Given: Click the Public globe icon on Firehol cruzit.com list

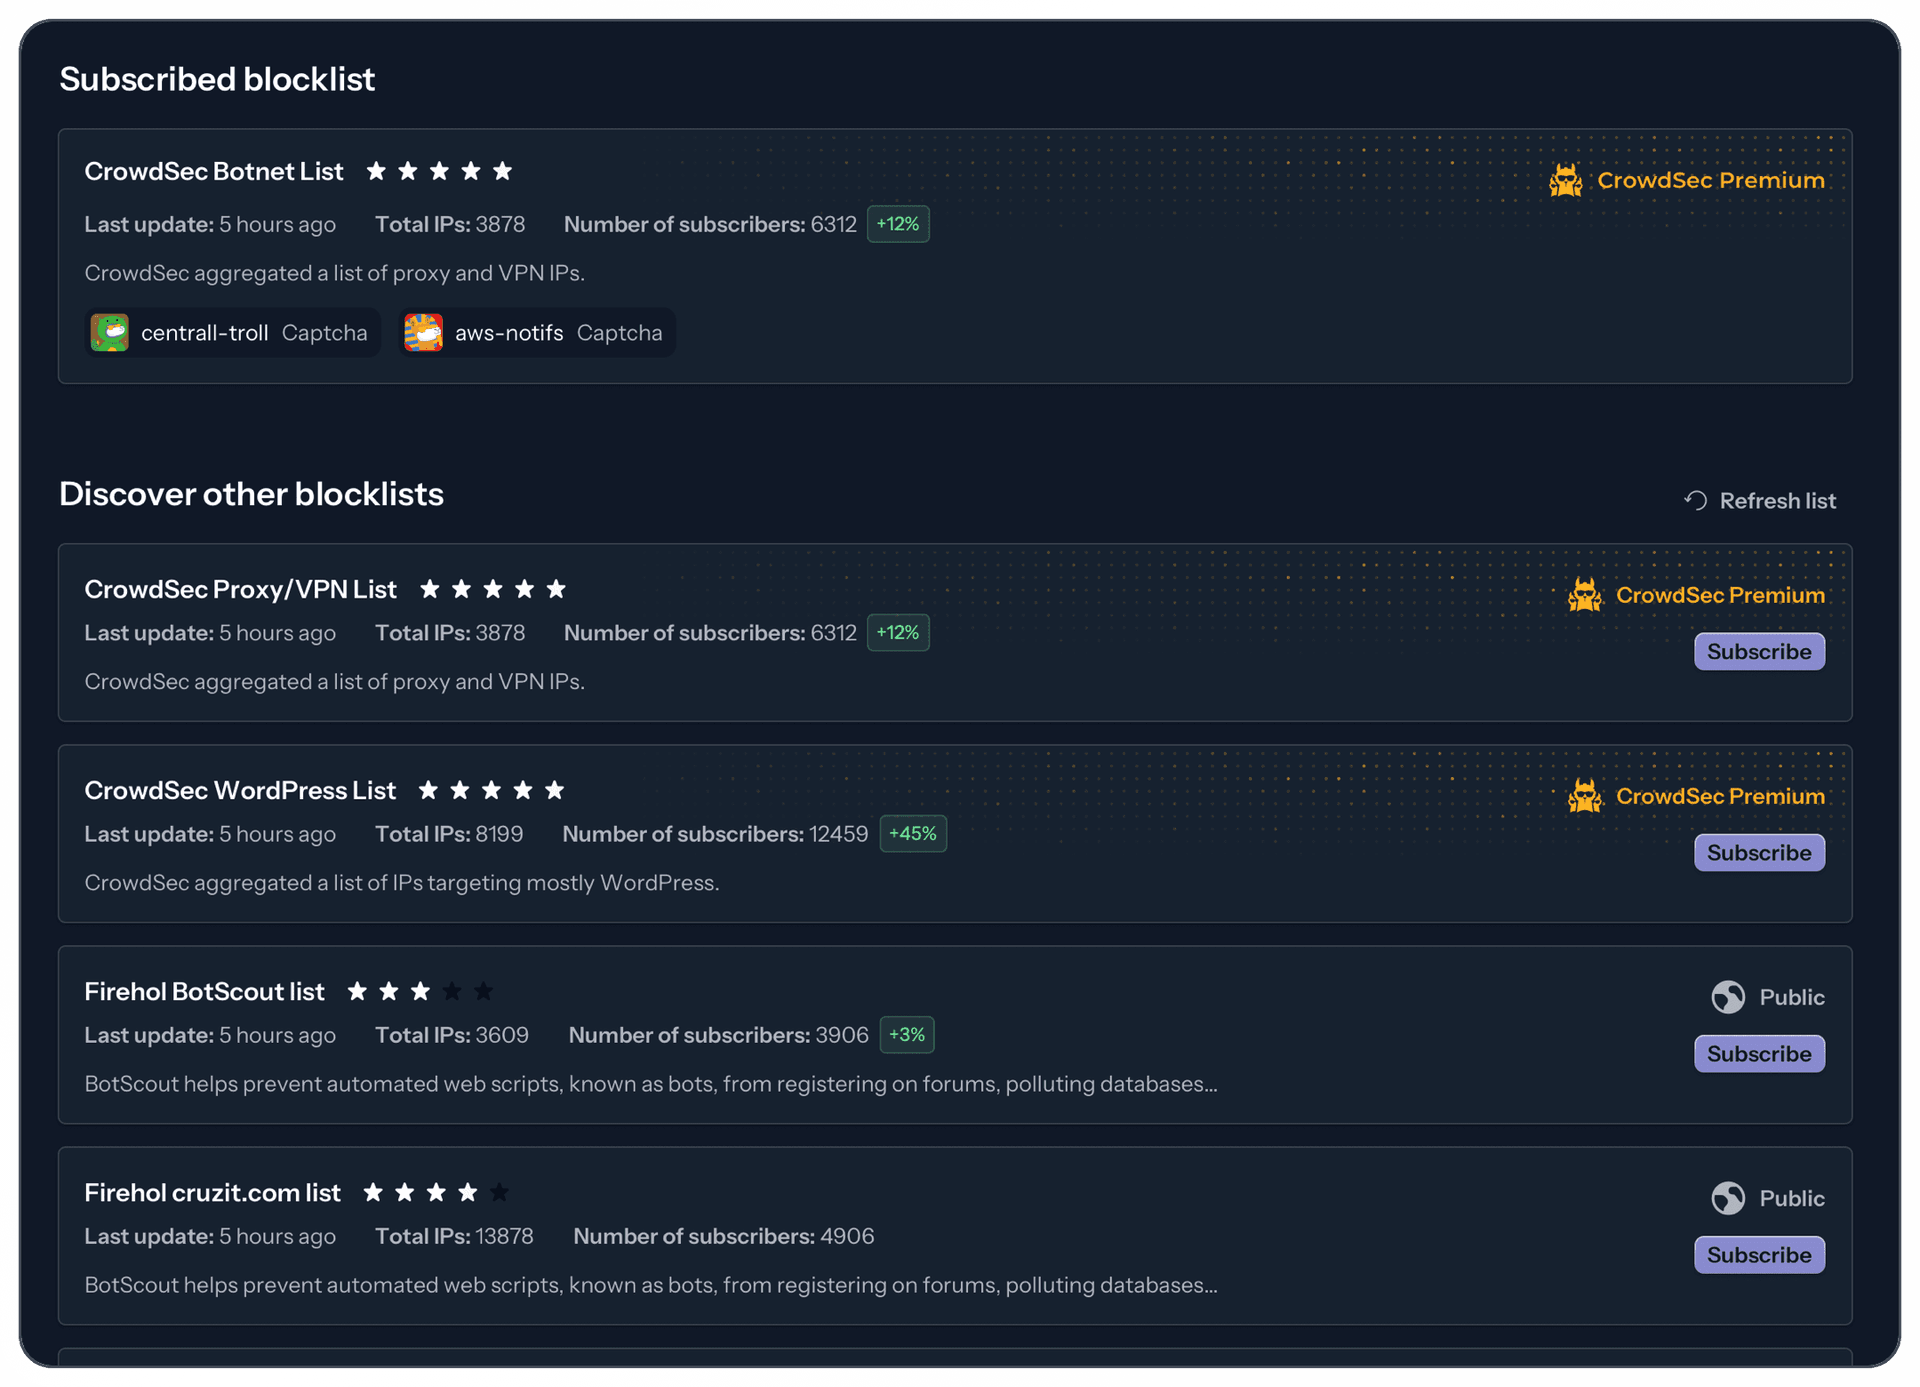Looking at the screenshot, I should coord(1729,1197).
